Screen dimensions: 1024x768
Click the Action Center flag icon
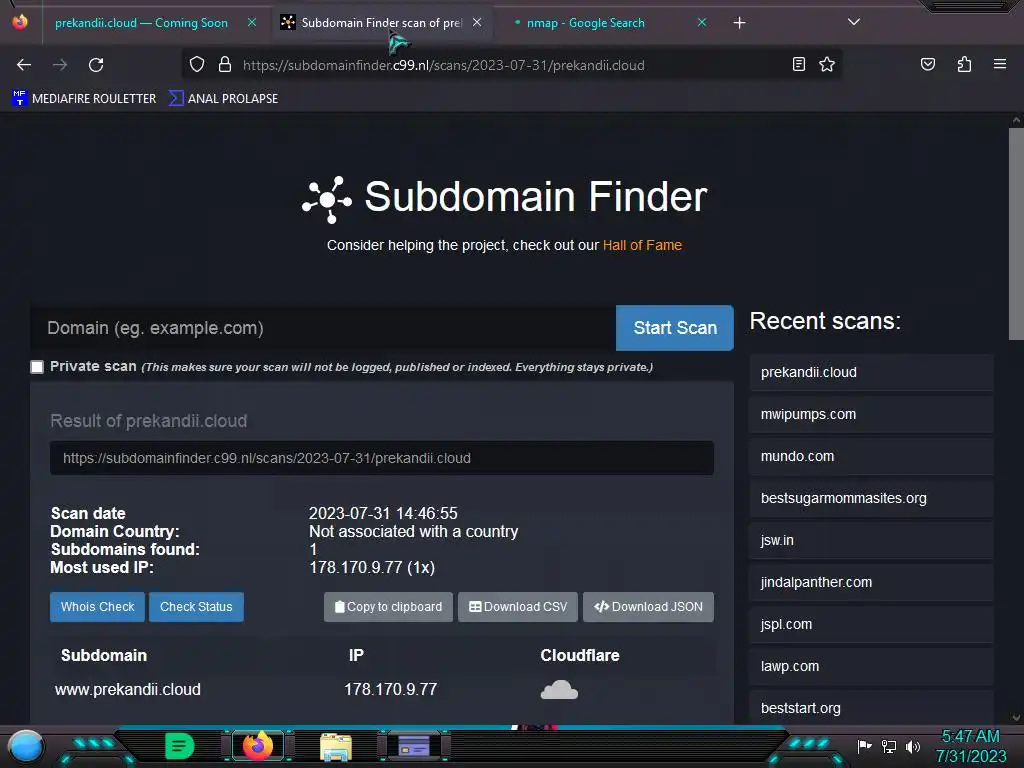pyautogui.click(x=865, y=746)
